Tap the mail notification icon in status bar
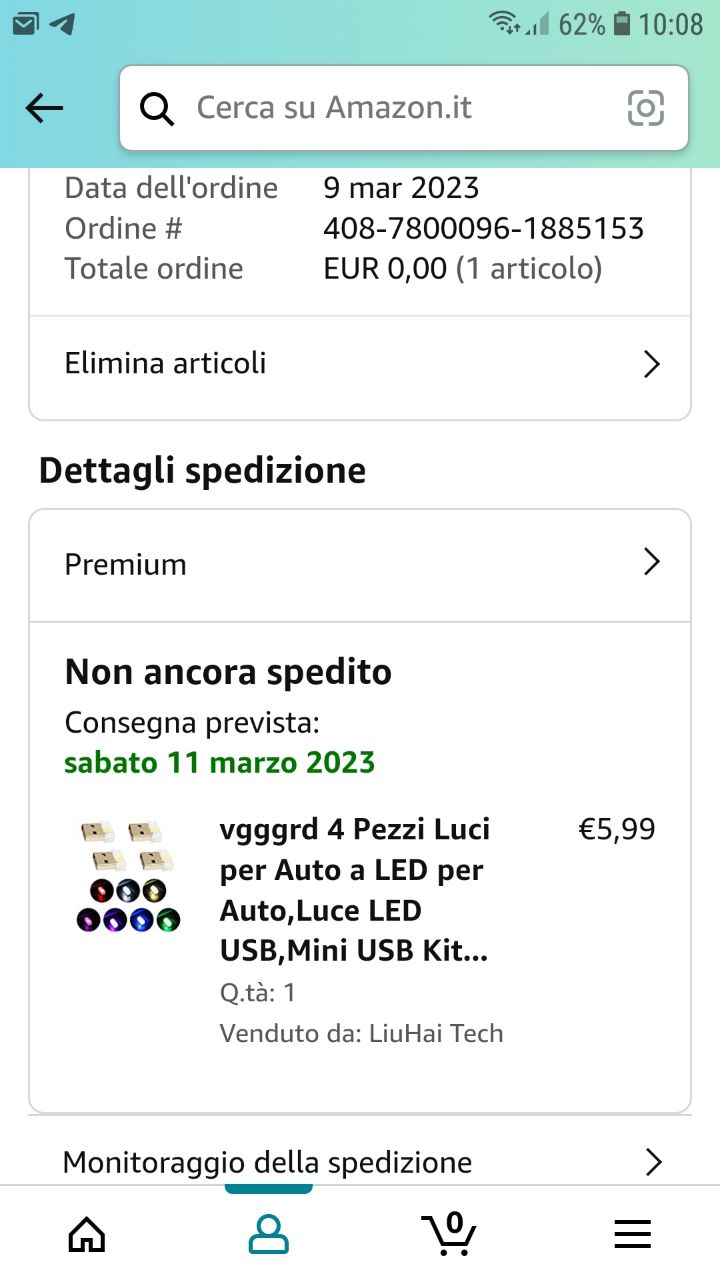 pyautogui.click(x=25, y=24)
